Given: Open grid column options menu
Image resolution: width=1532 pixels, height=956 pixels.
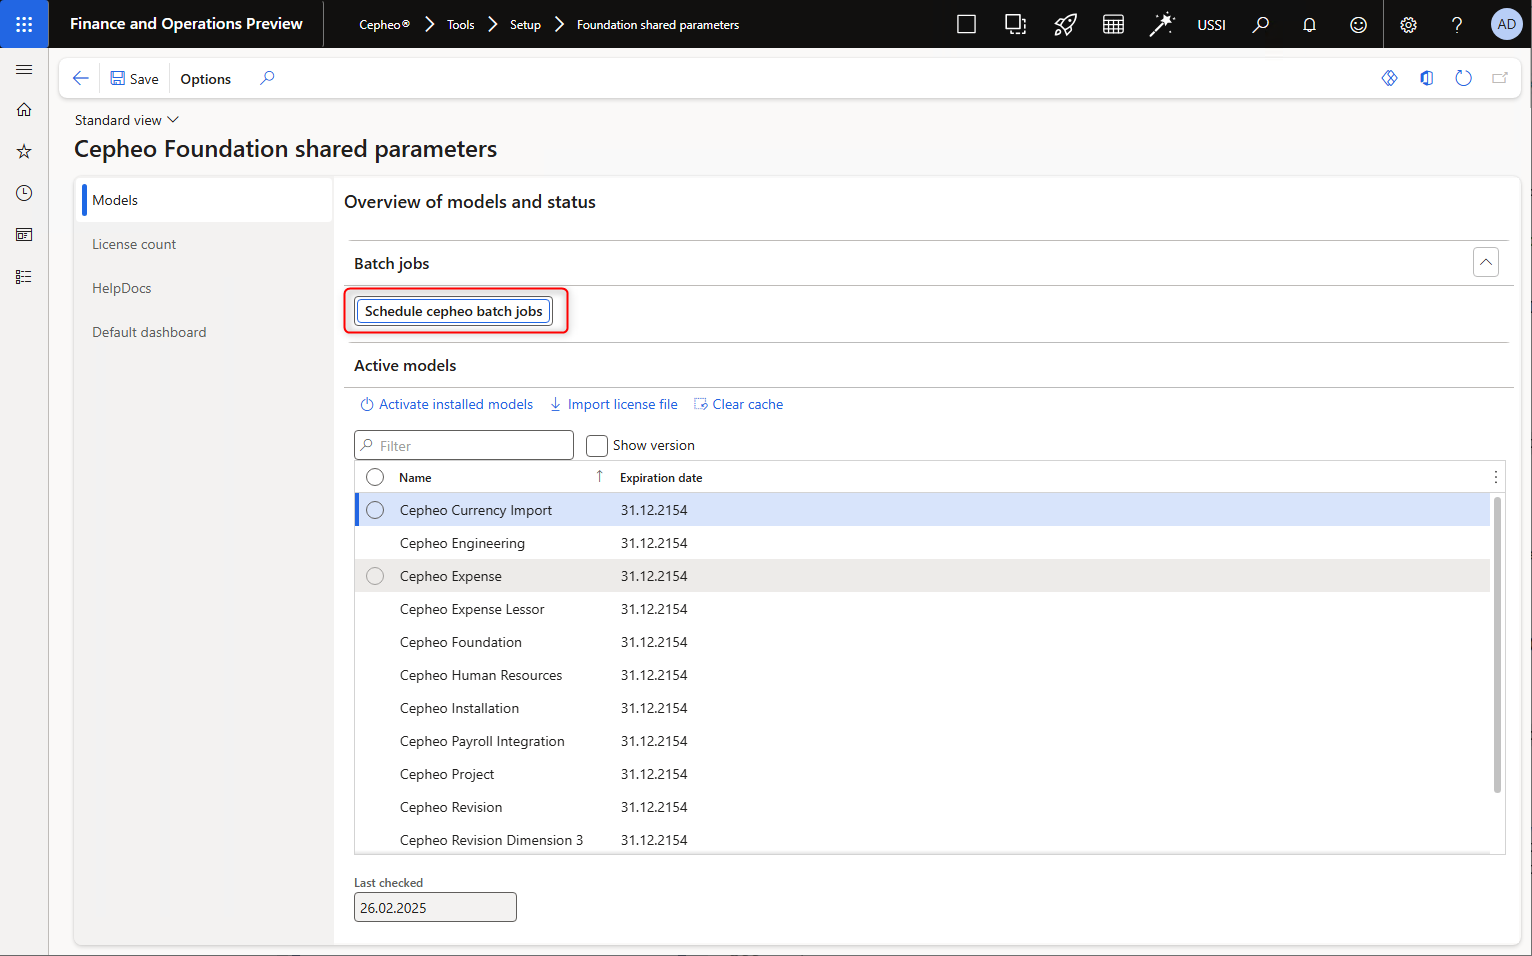Looking at the screenshot, I should click(1495, 477).
